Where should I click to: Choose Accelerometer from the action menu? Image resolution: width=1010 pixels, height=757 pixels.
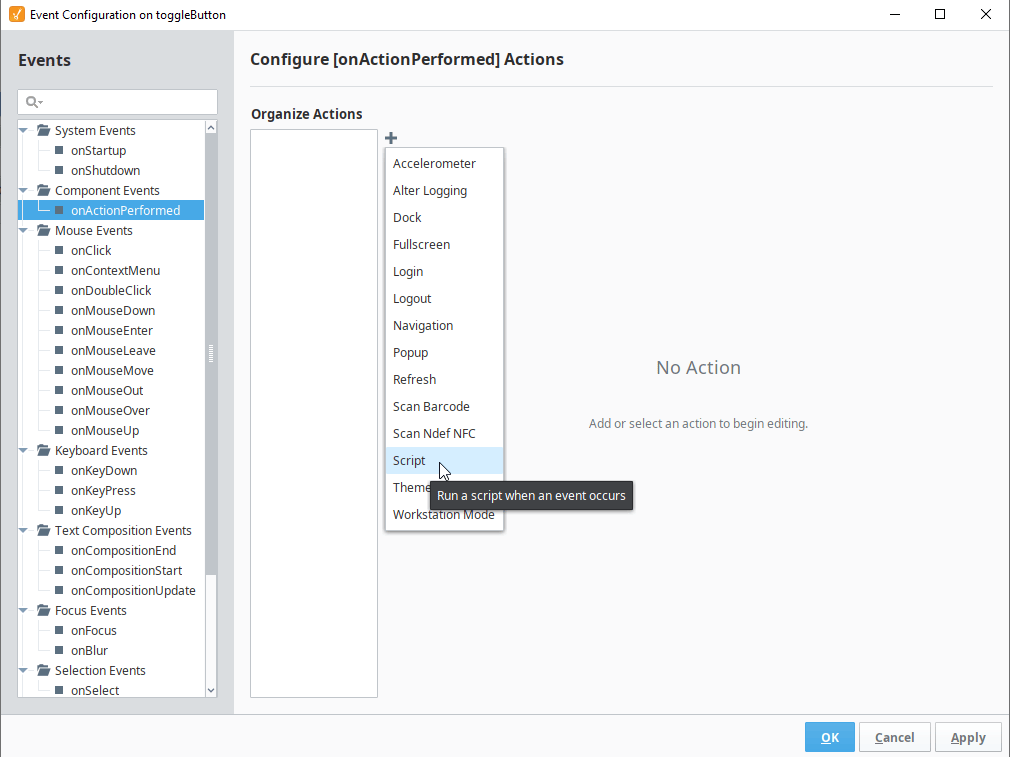pyautogui.click(x=444, y=164)
